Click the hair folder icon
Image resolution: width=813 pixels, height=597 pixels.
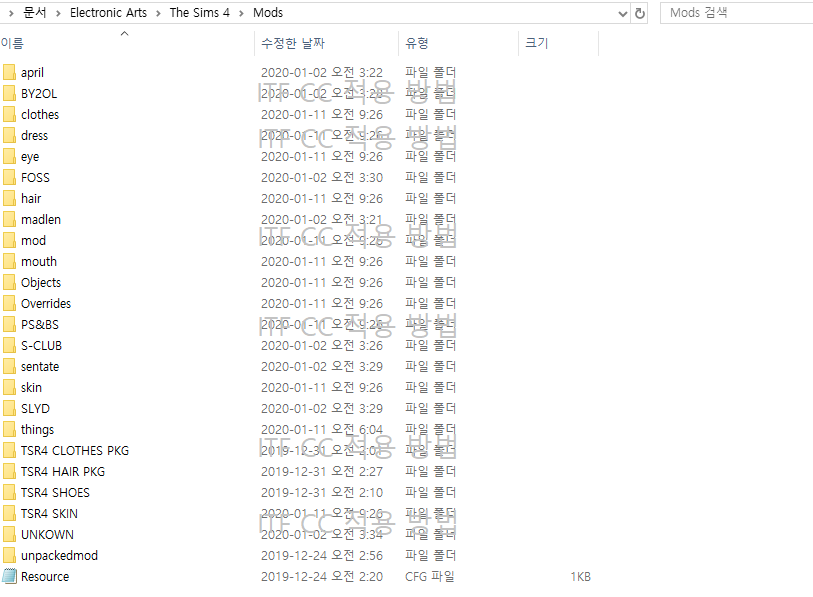click(9, 199)
